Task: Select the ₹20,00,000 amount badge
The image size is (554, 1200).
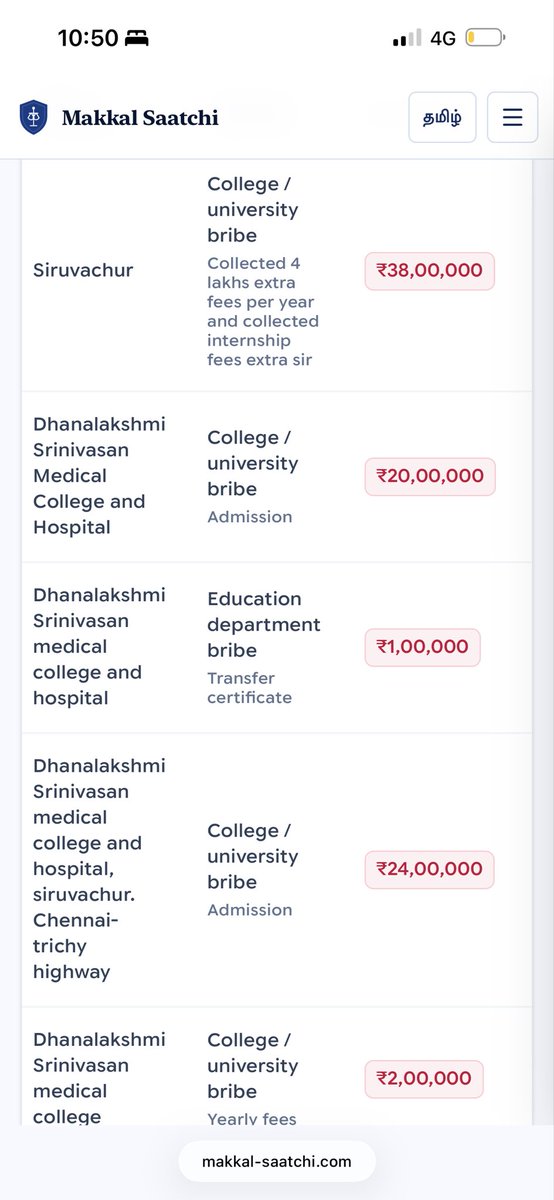Action: coord(430,476)
